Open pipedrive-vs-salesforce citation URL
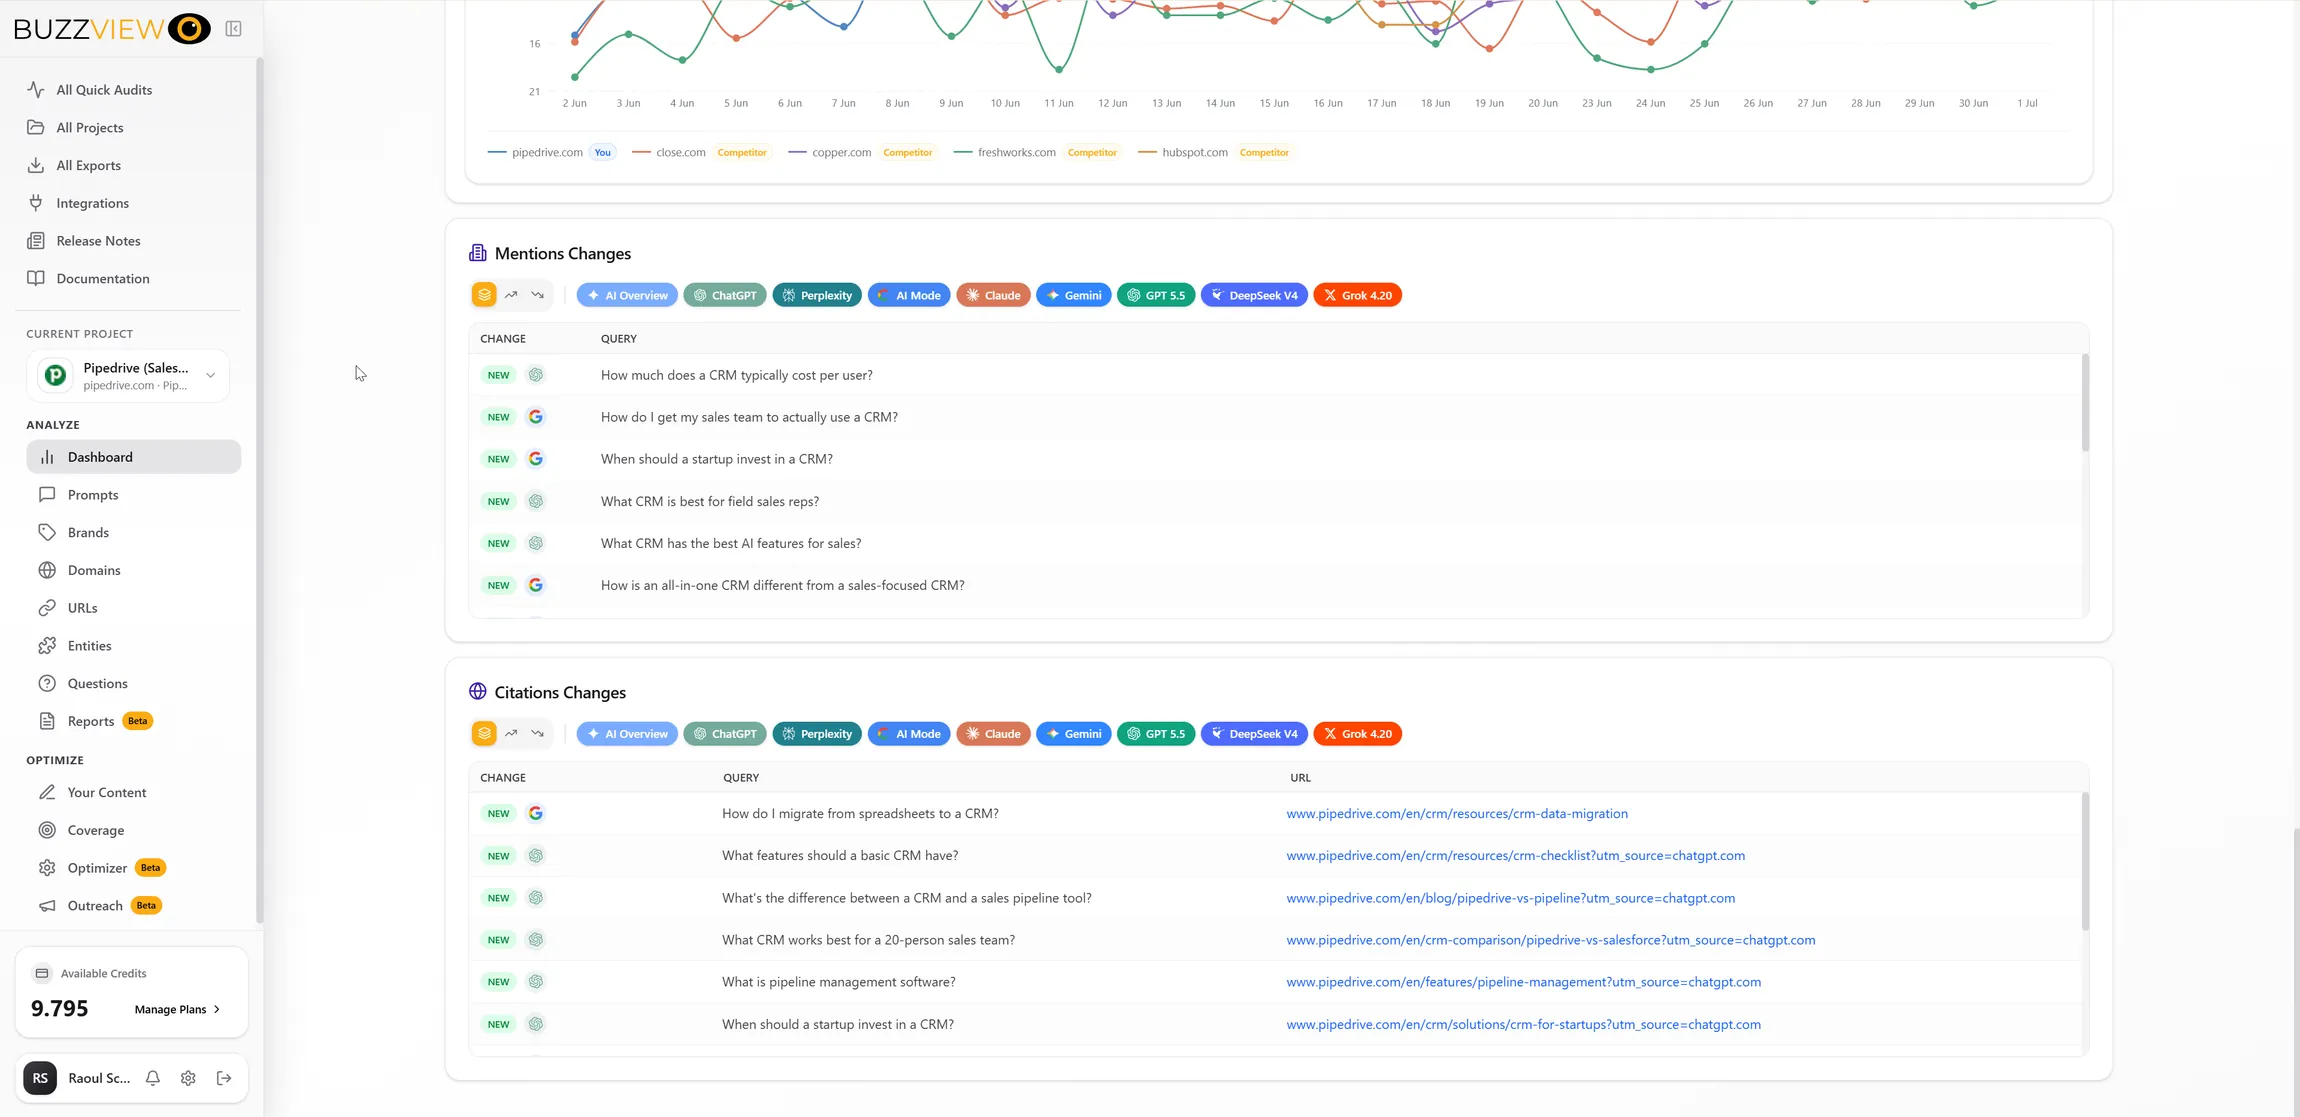The height and width of the screenshot is (1117, 2300). pyautogui.click(x=1551, y=940)
